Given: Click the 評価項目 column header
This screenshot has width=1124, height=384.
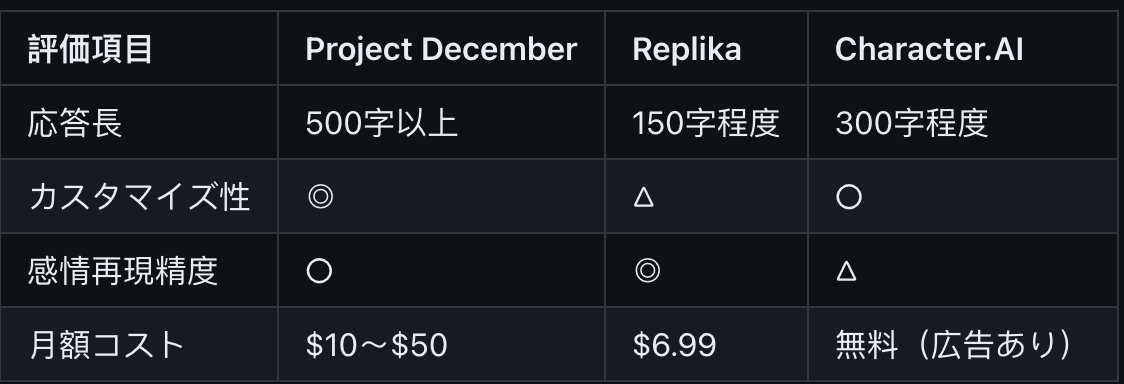Looking at the screenshot, I should 90,49.
